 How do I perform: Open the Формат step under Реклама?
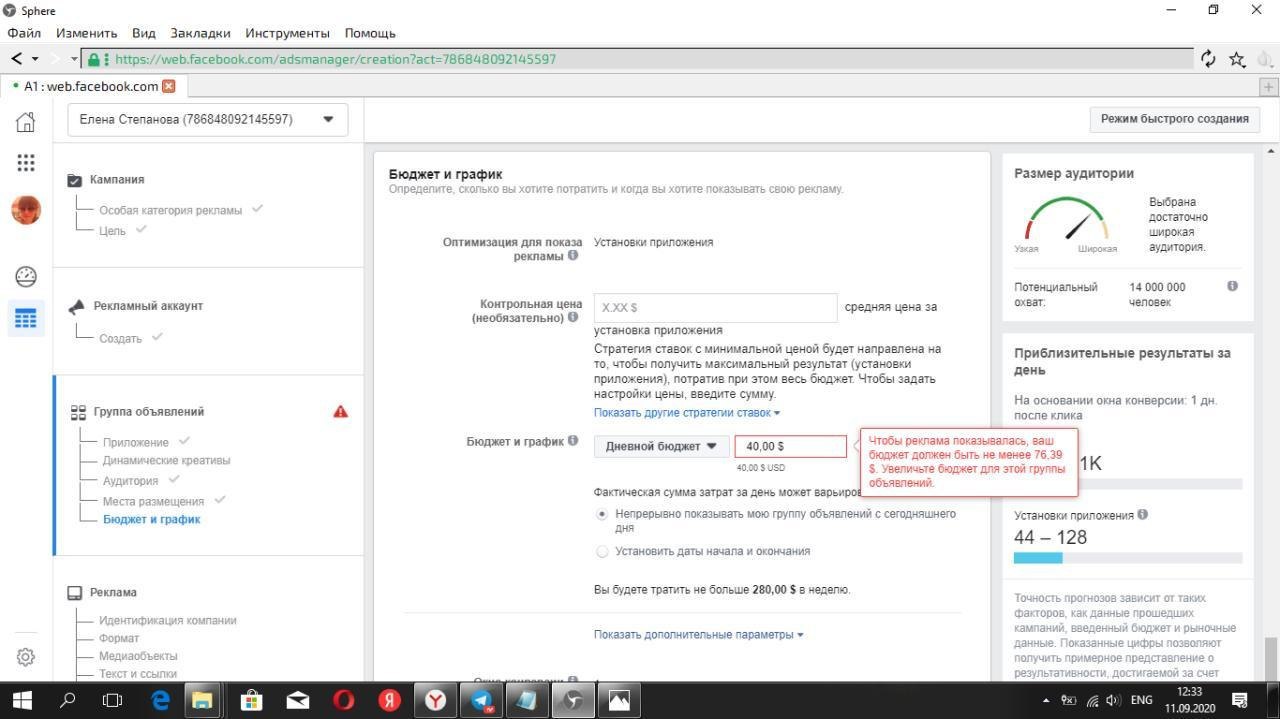(119, 638)
